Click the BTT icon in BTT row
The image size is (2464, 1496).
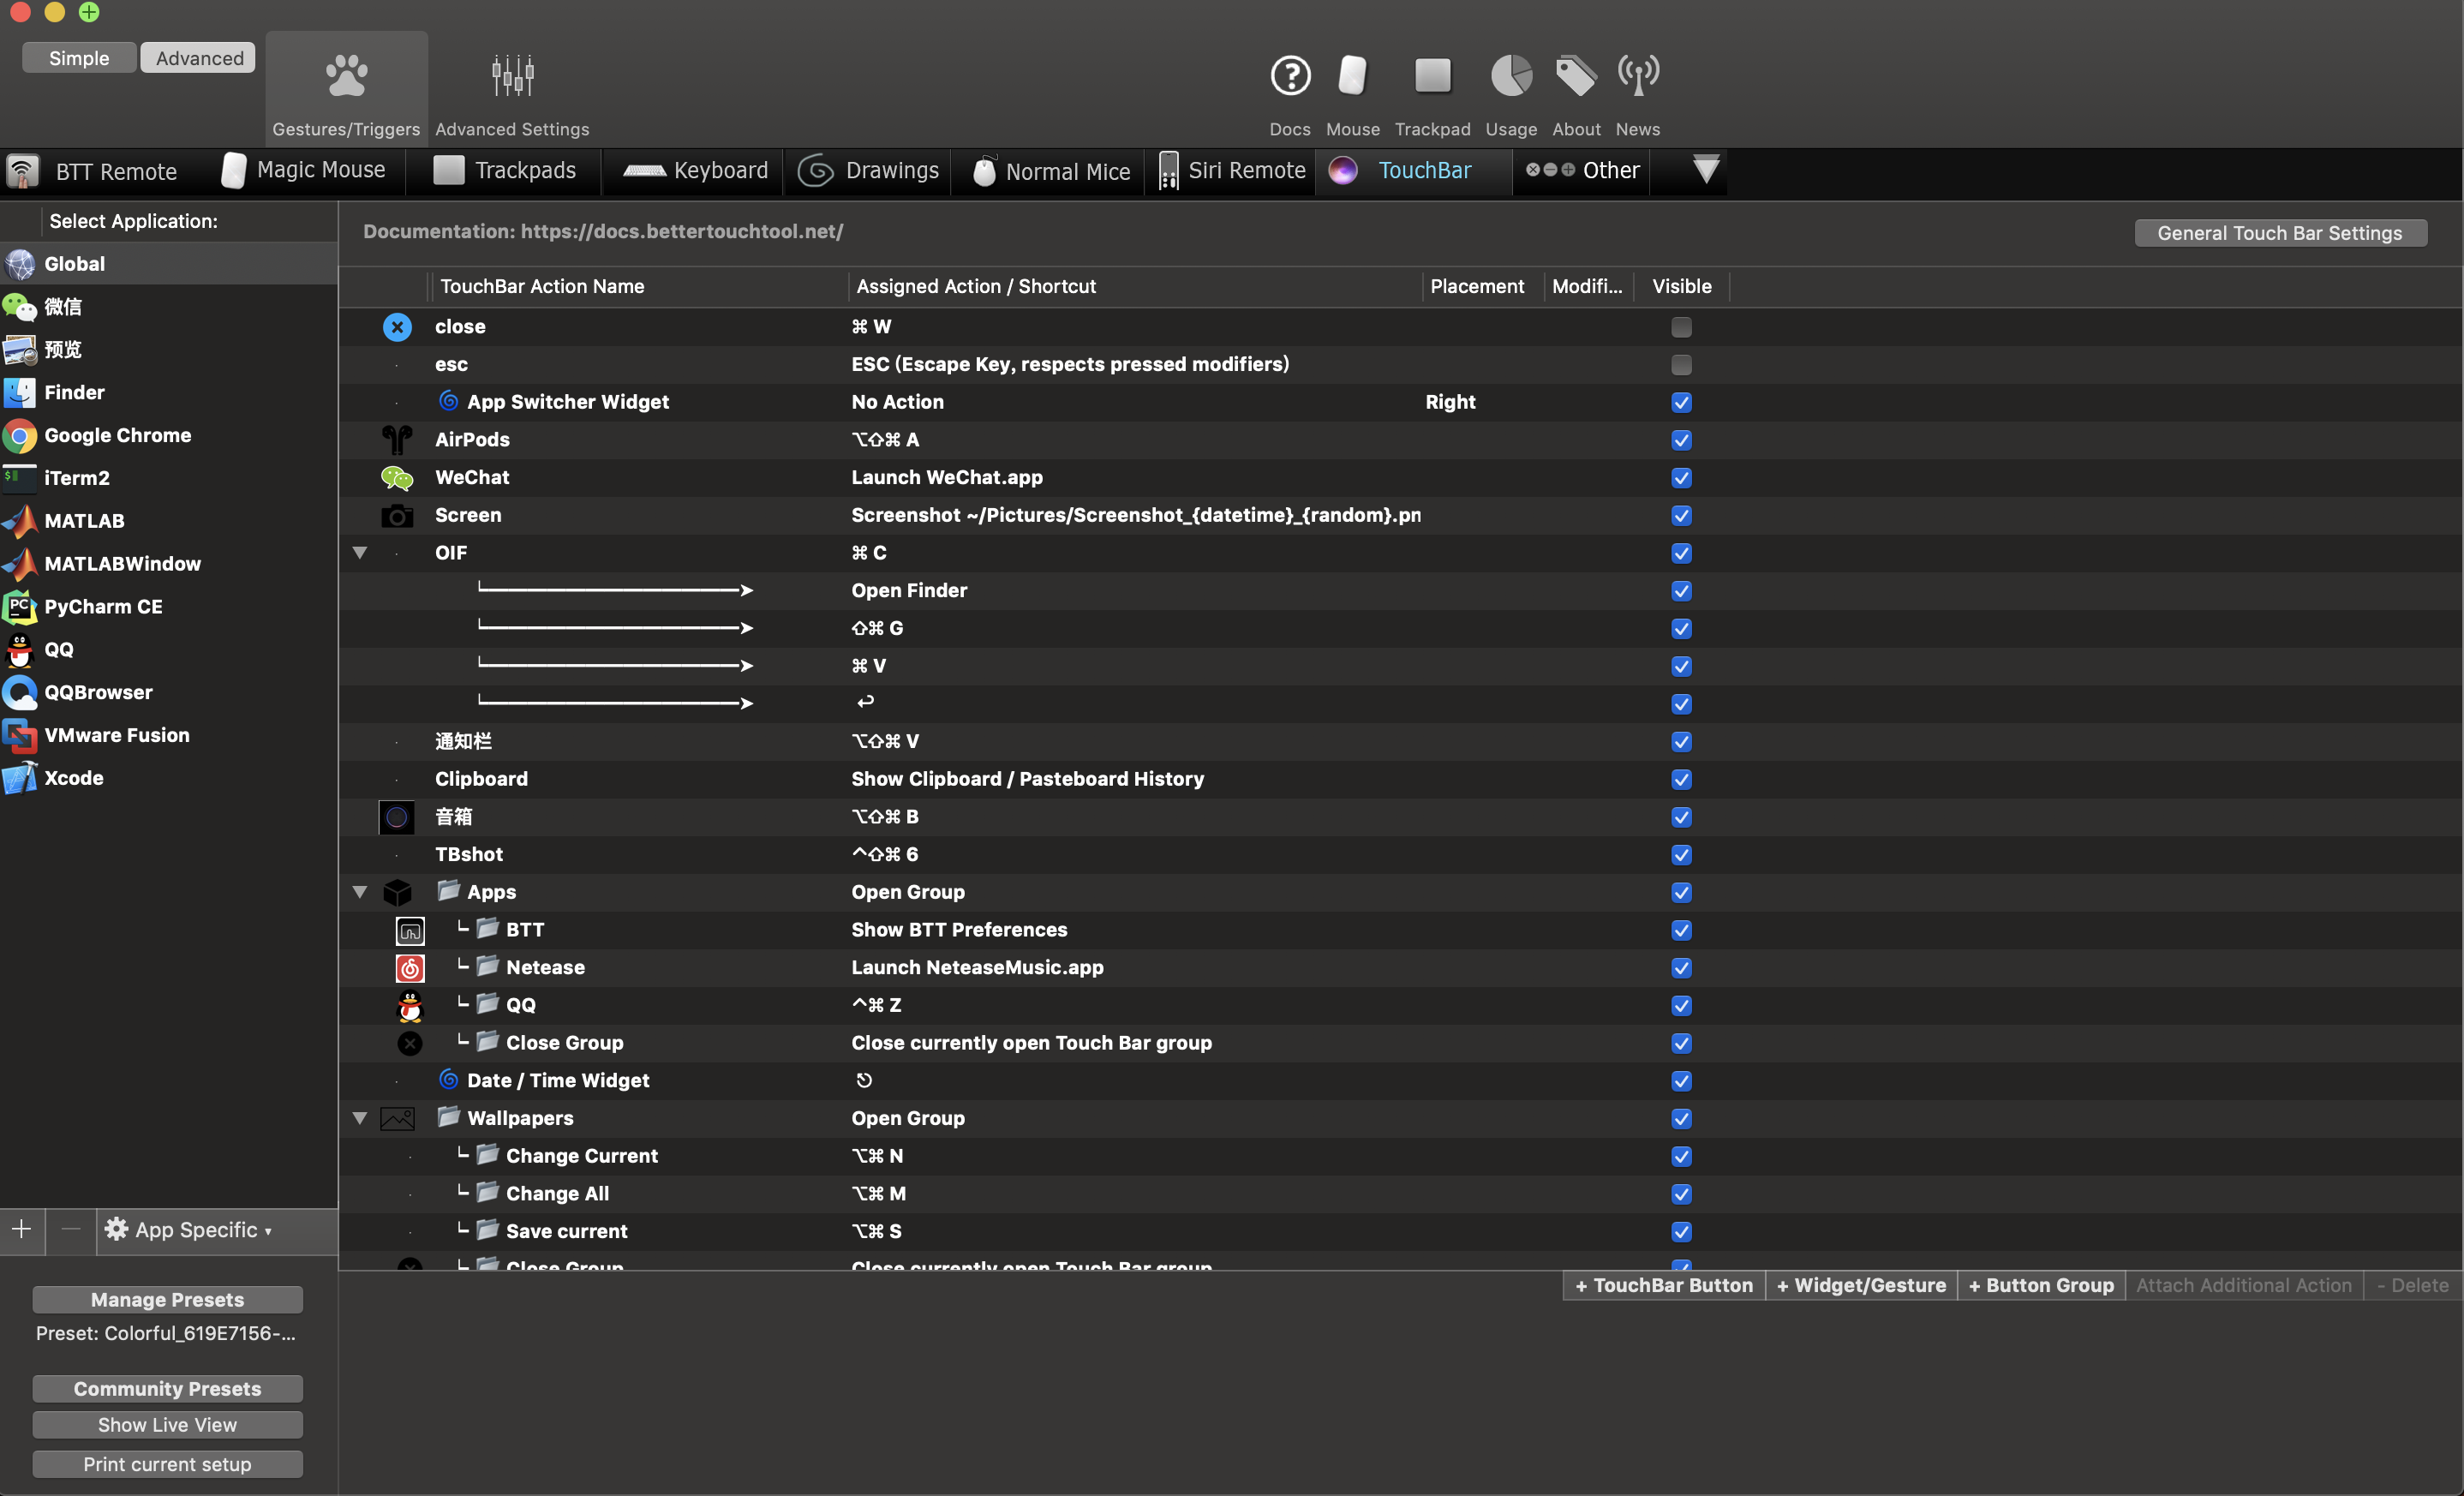coord(410,930)
